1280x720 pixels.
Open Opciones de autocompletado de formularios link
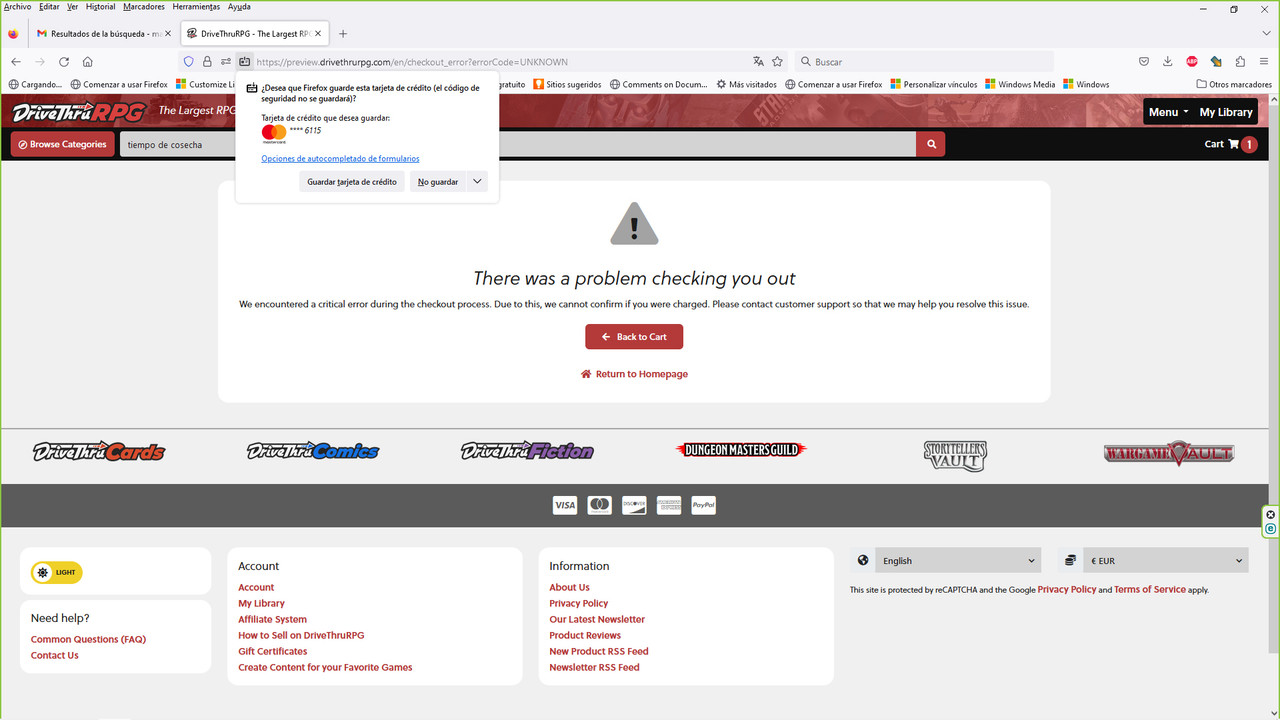pyautogui.click(x=340, y=158)
